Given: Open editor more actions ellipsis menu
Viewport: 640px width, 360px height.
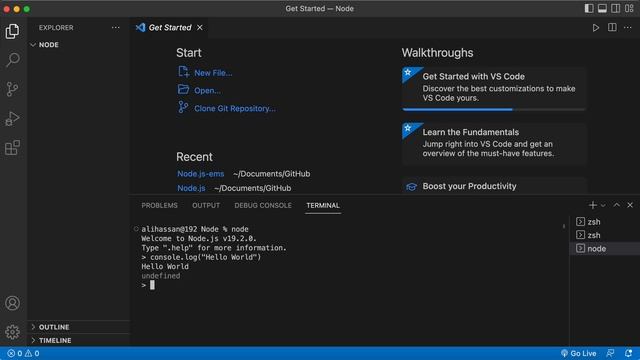Looking at the screenshot, I should tap(628, 28).
